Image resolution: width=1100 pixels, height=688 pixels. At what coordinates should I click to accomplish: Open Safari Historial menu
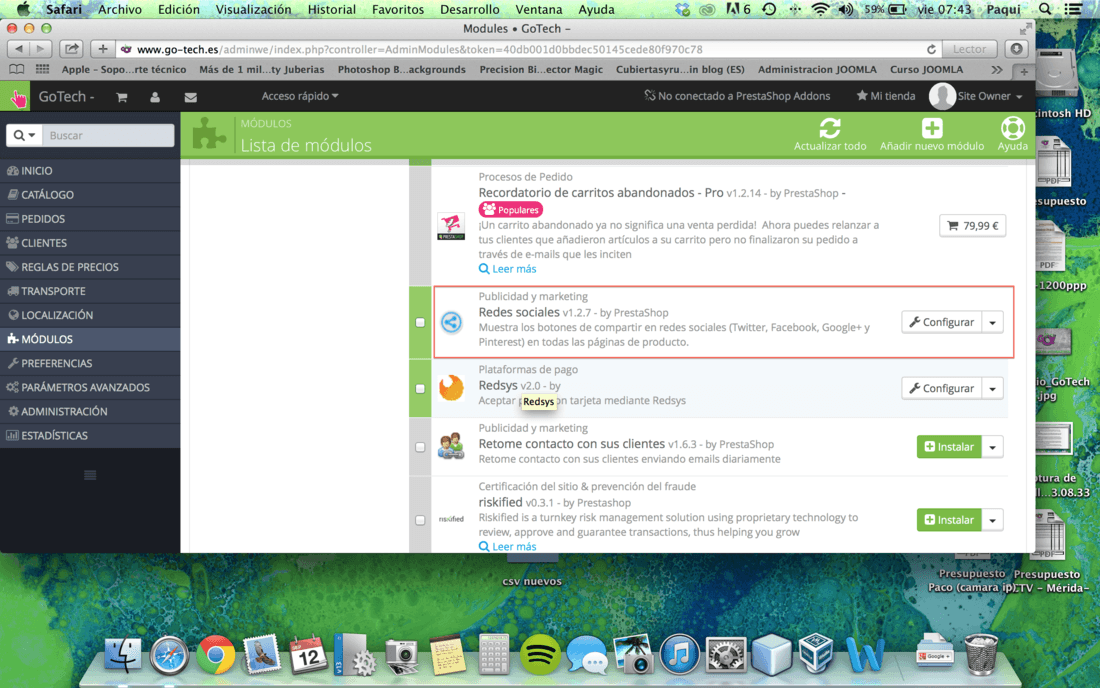click(x=332, y=9)
